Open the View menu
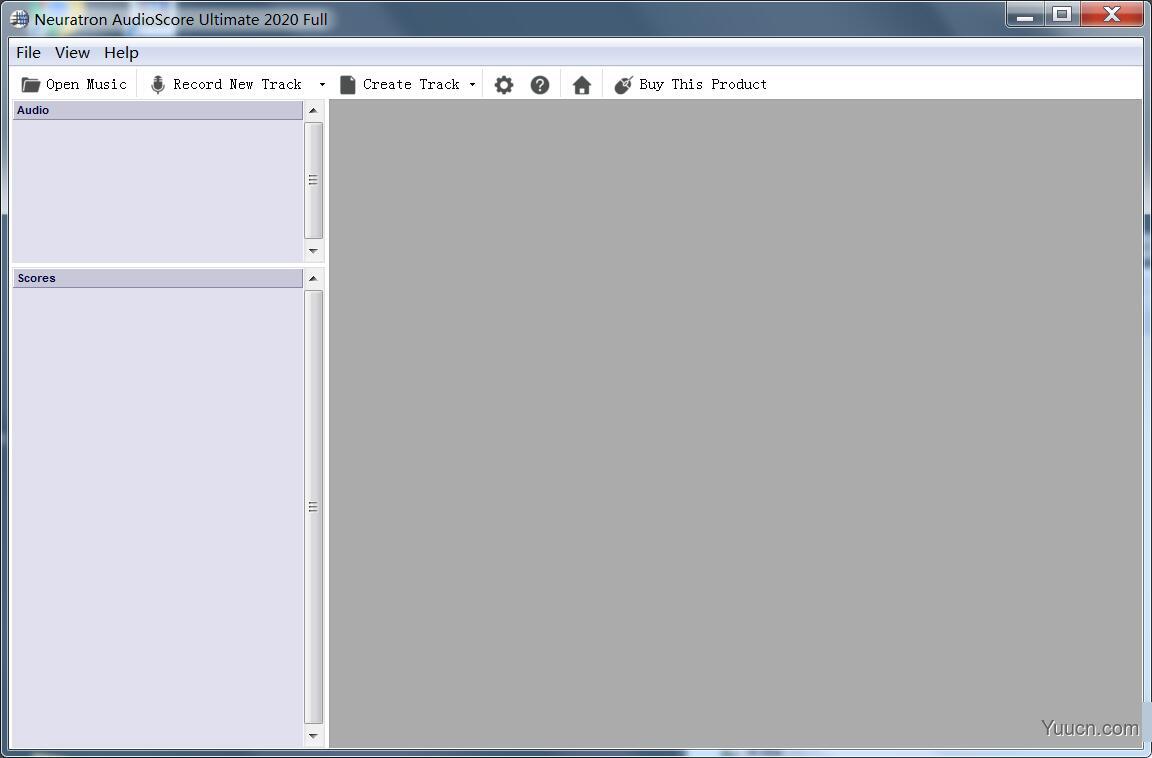The width and height of the screenshot is (1152, 758). (x=72, y=53)
